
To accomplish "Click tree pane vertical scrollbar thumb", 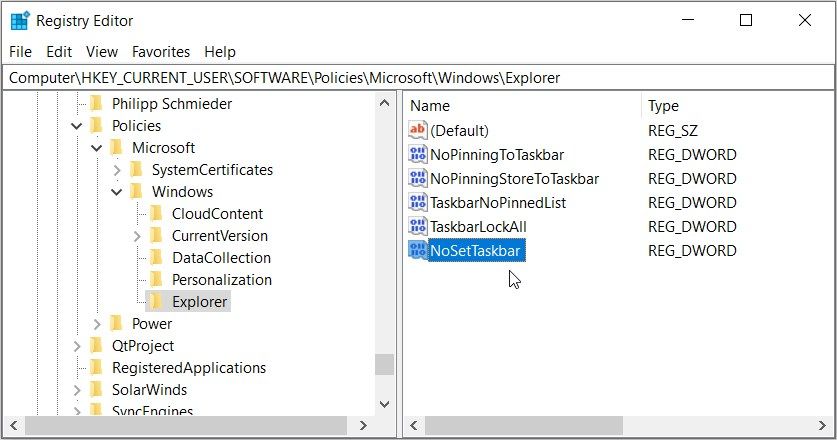I will pos(384,365).
